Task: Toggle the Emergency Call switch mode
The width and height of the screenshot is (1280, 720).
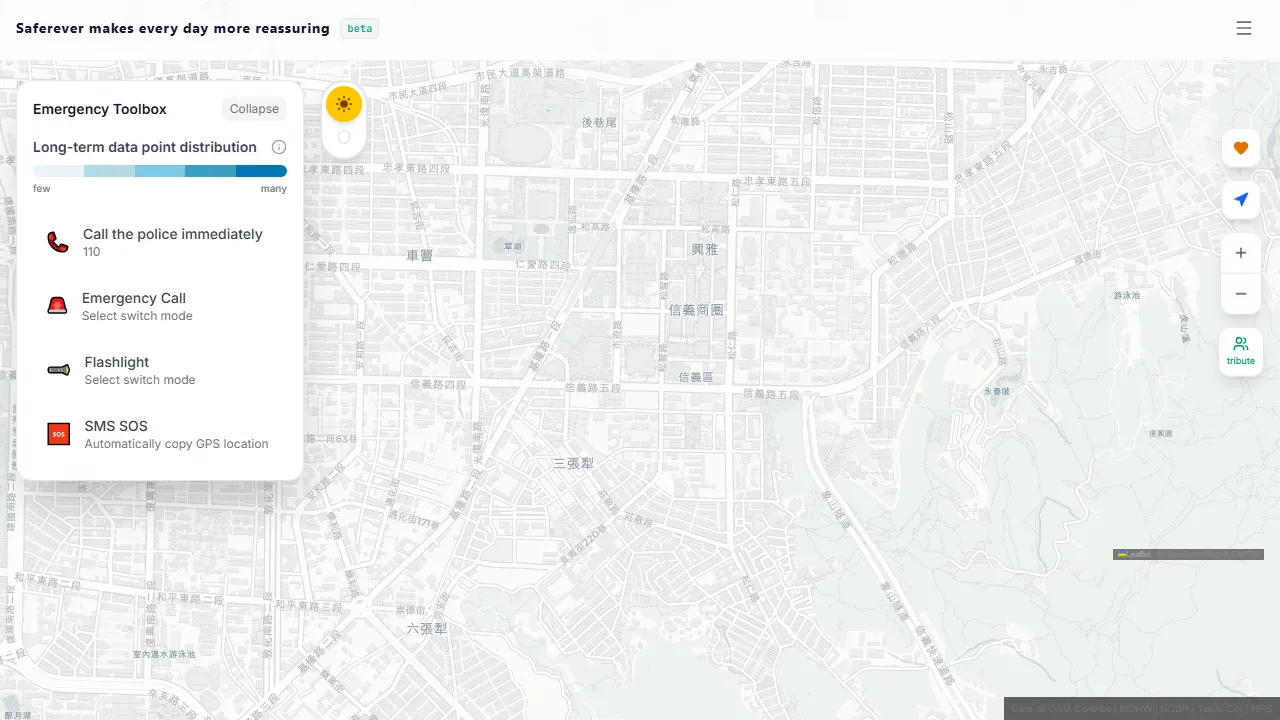Action: coord(137,315)
